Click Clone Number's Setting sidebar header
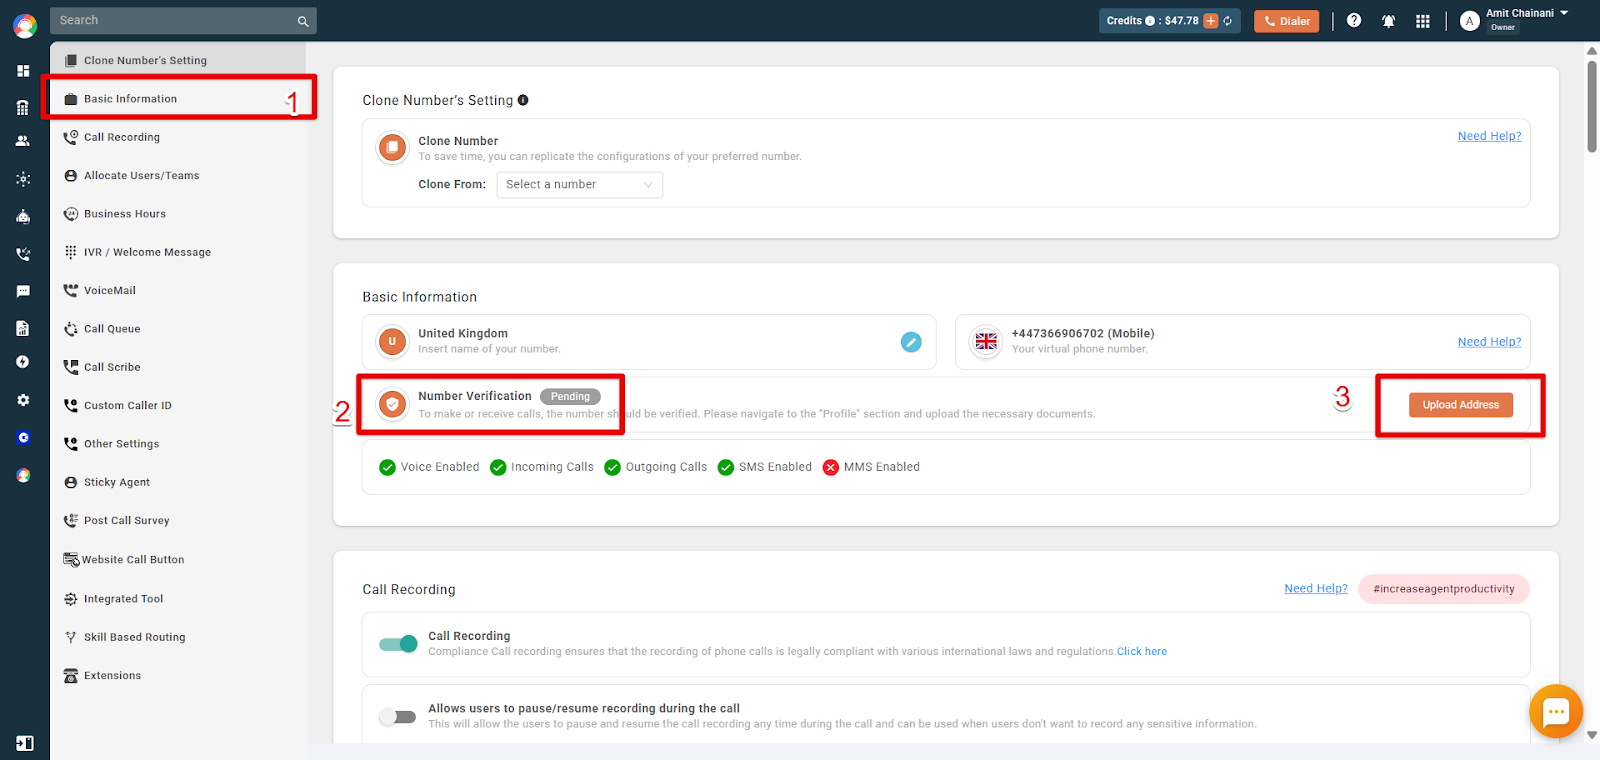 point(178,60)
